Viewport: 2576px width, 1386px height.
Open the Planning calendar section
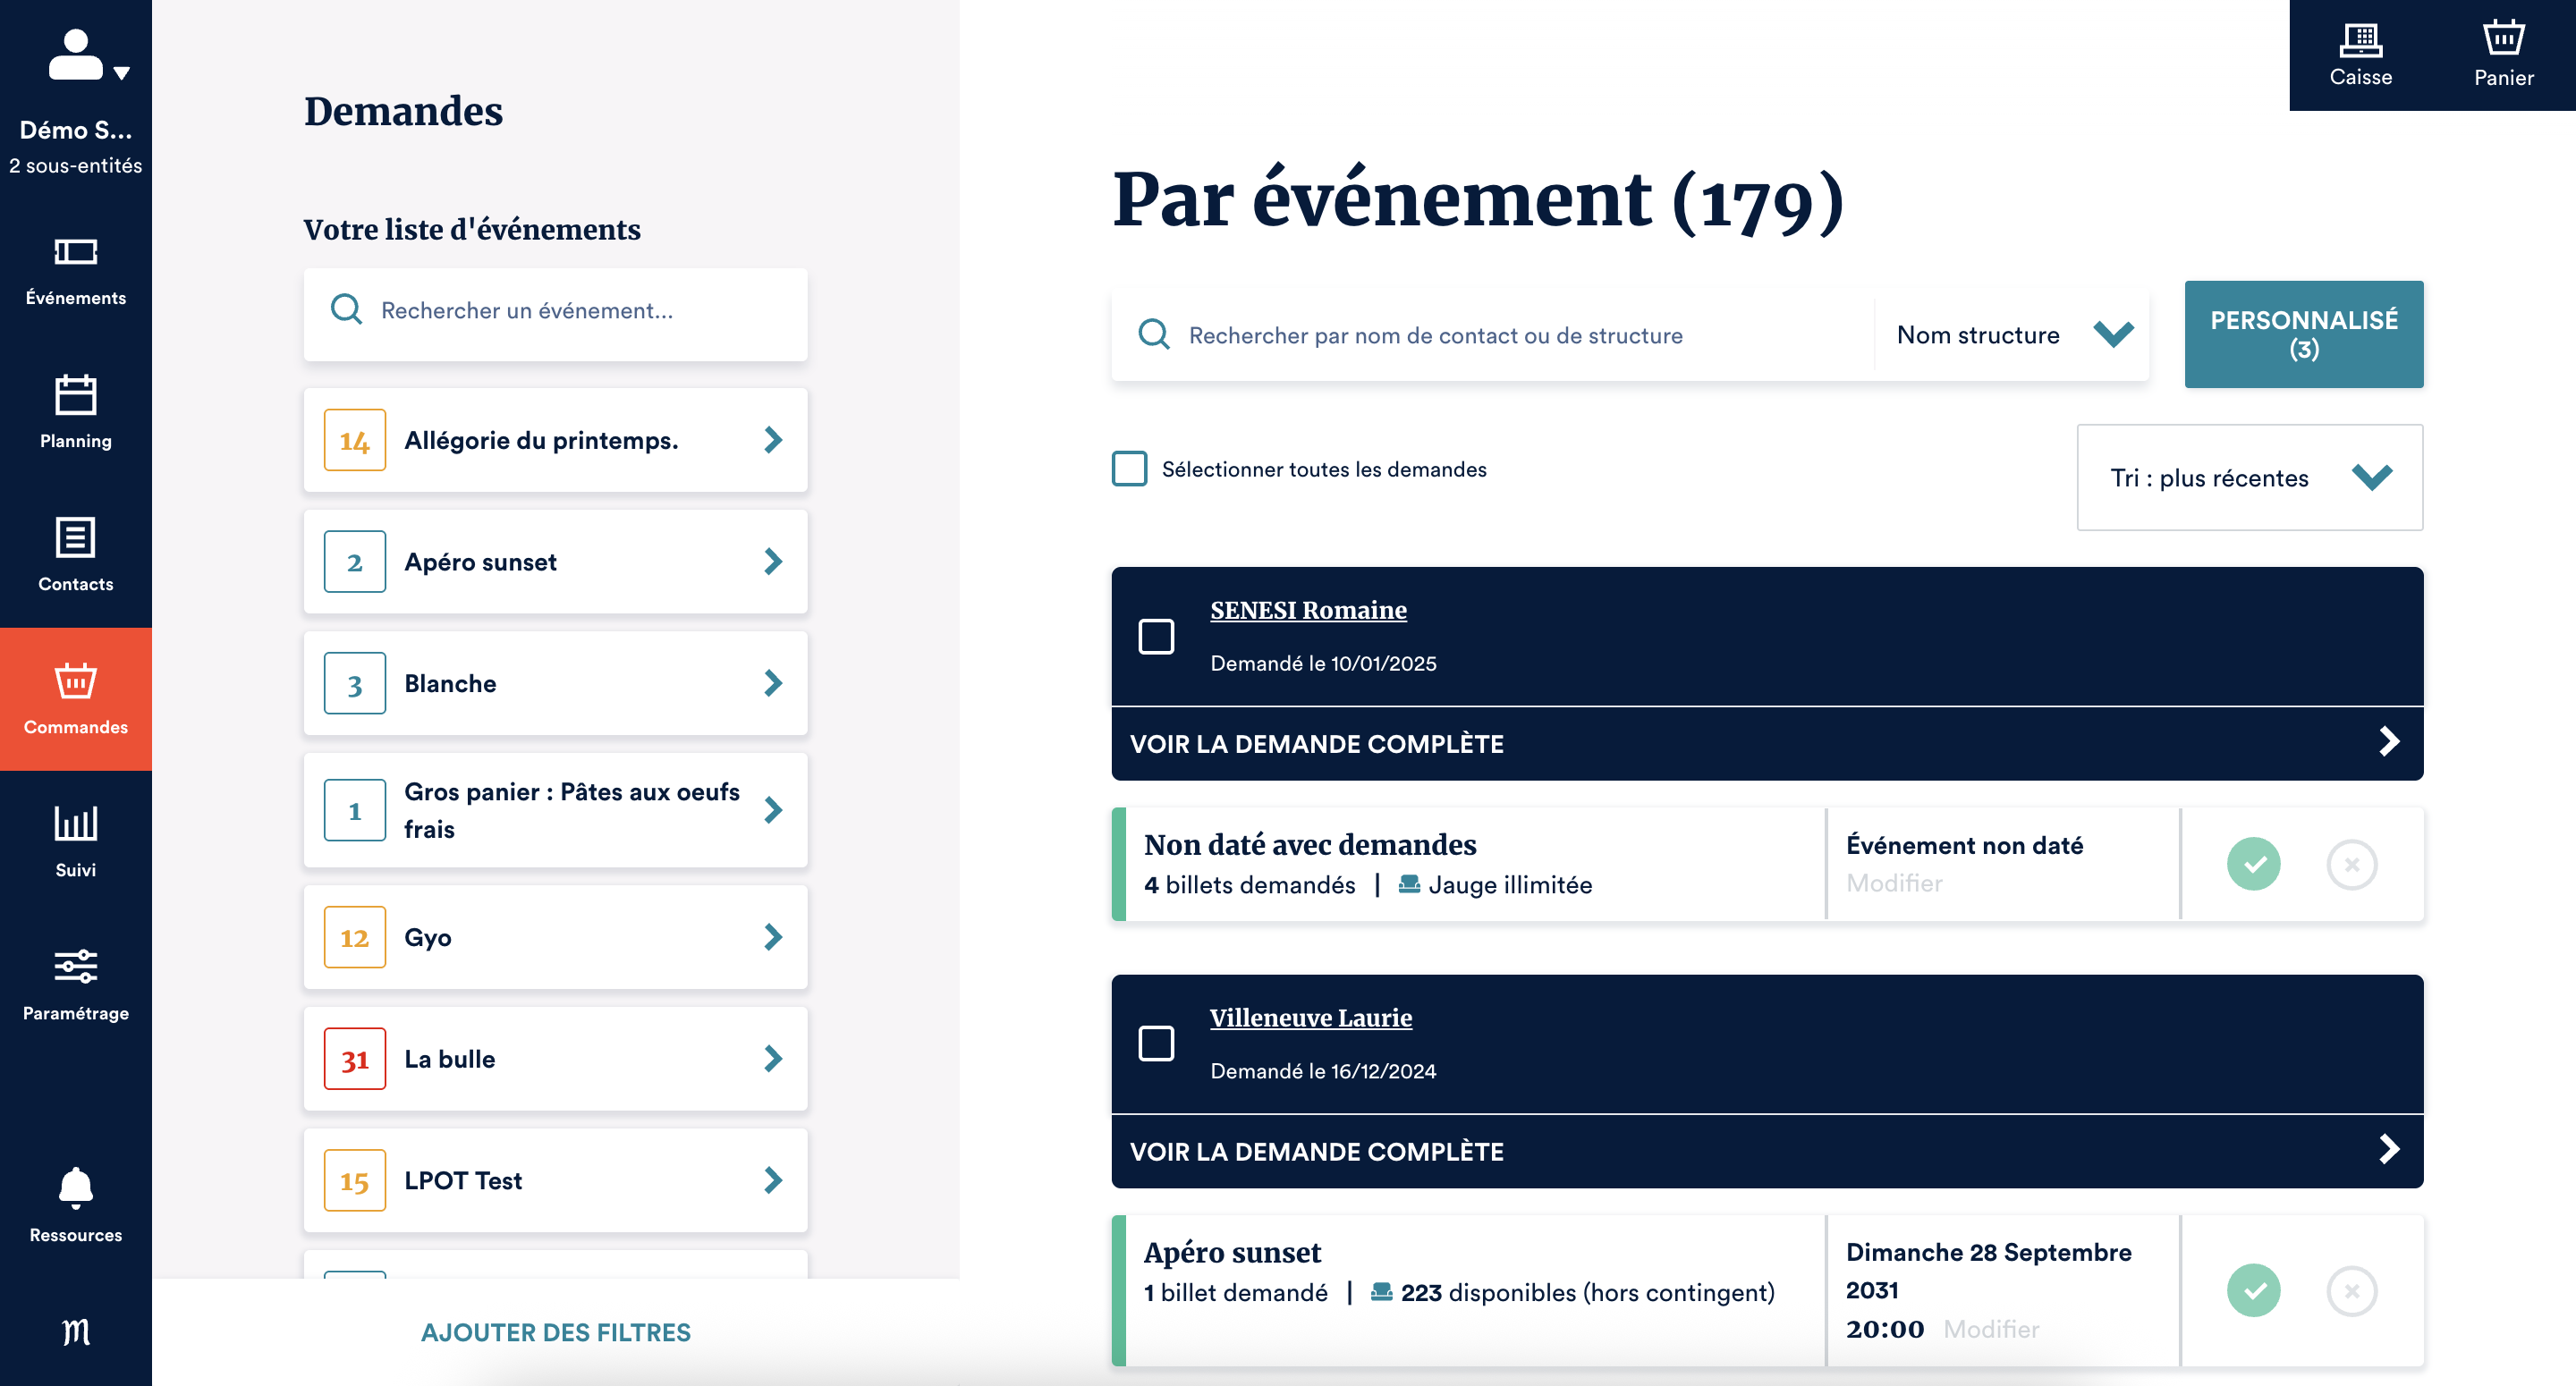point(75,412)
